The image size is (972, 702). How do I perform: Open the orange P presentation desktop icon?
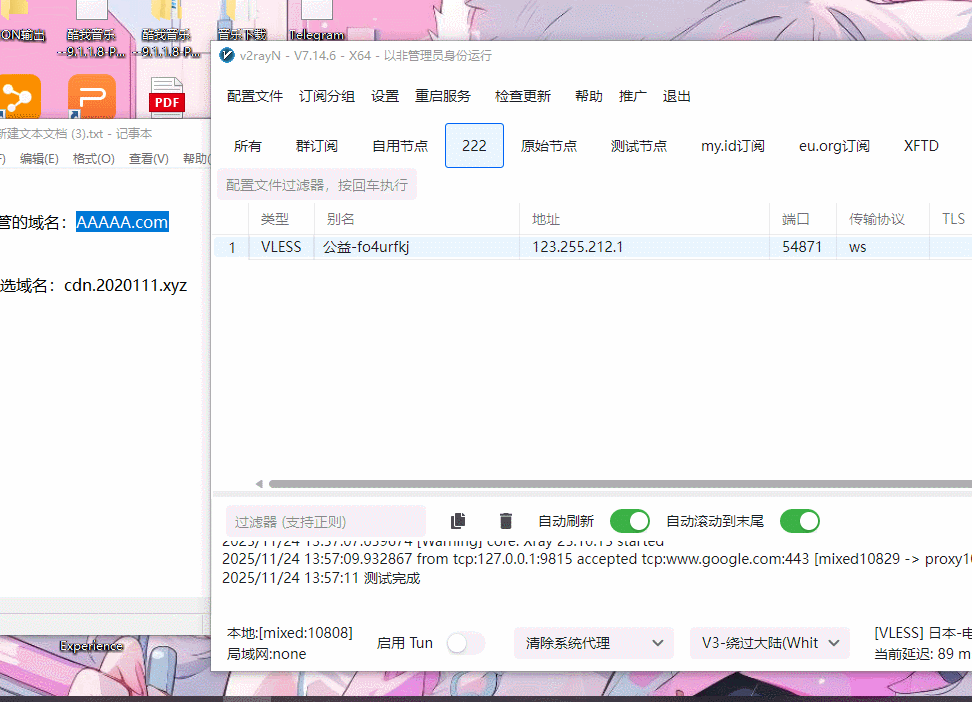click(x=92, y=96)
